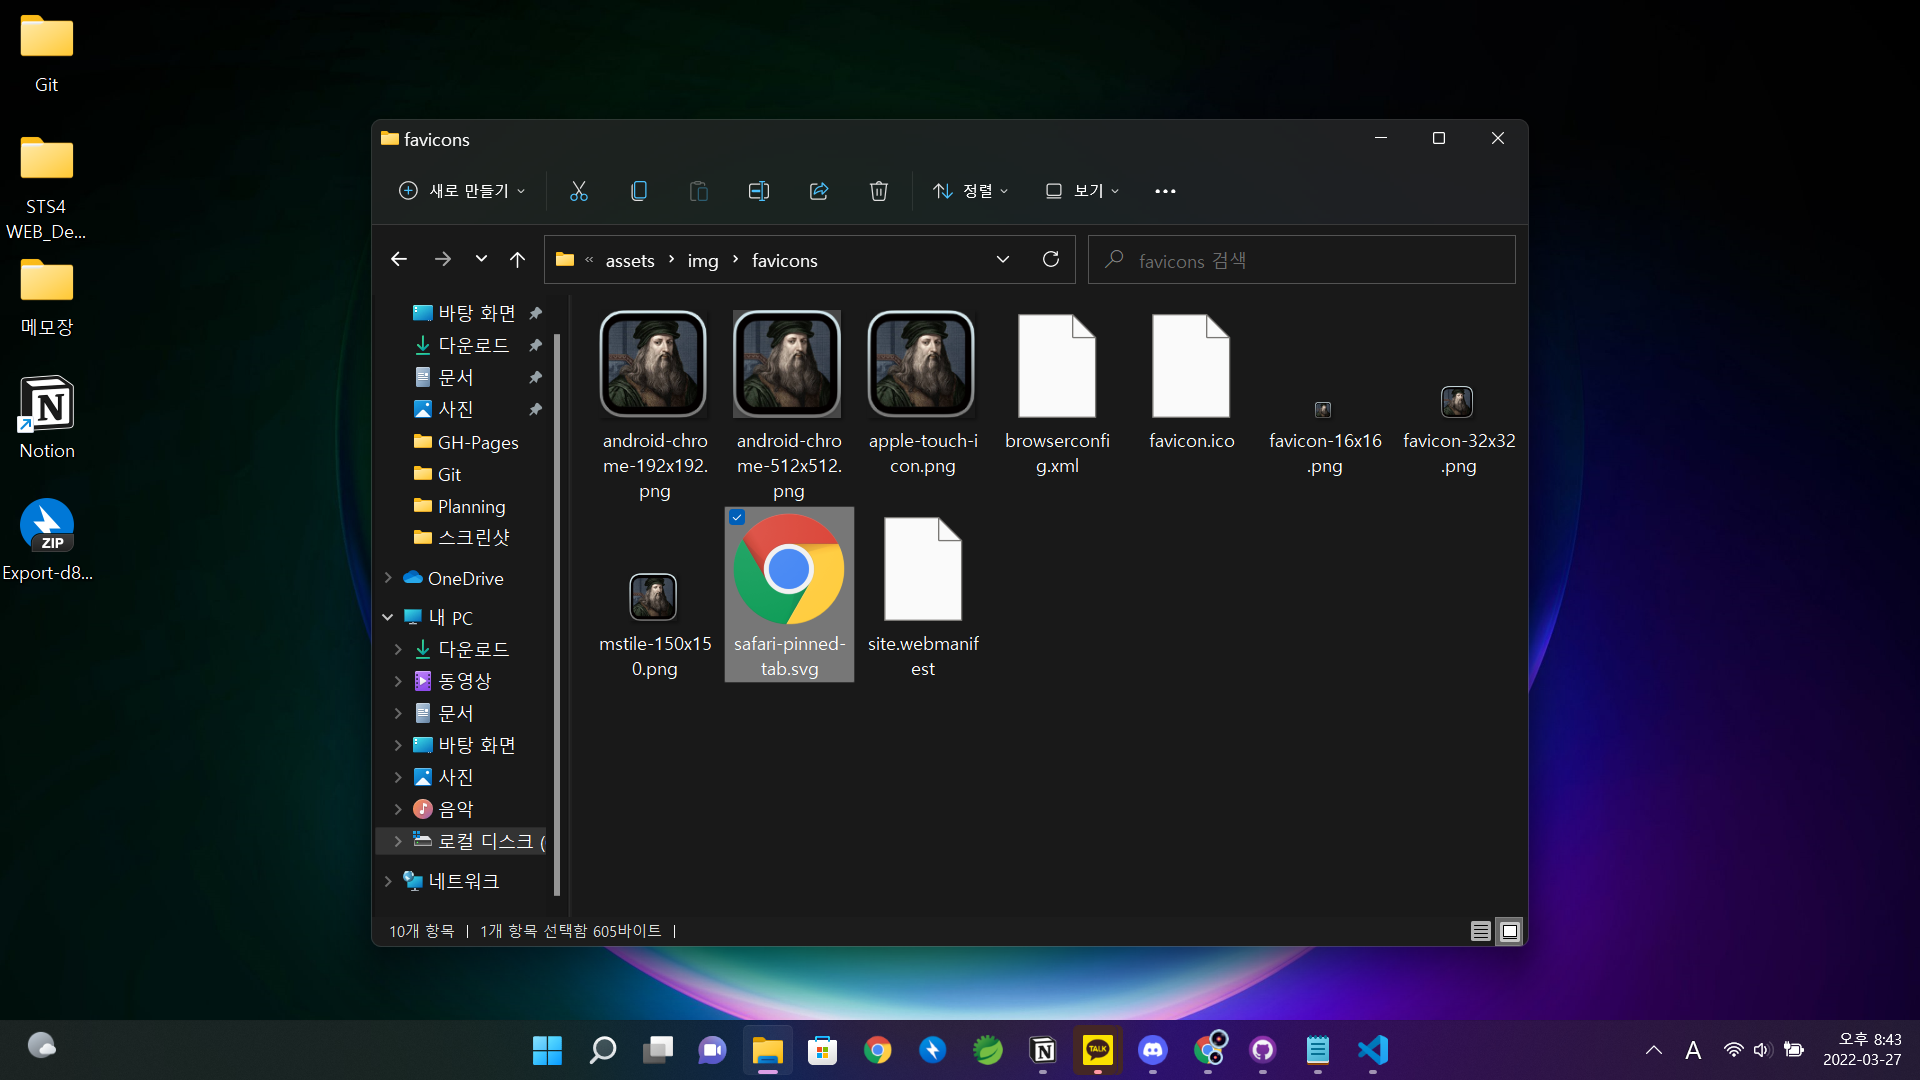Click the Rename icon in toolbar
The height and width of the screenshot is (1080, 1920).
758,191
